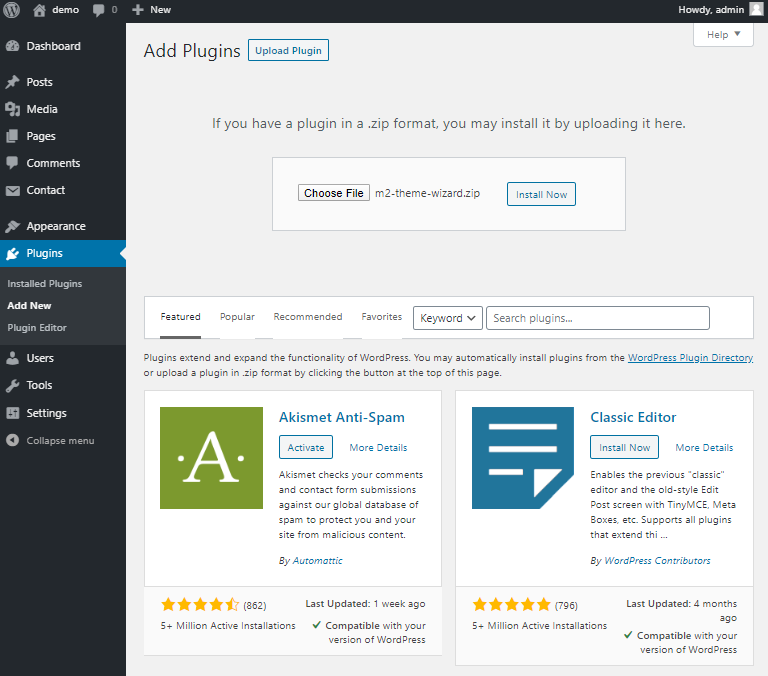Image resolution: width=768 pixels, height=676 pixels.
Task: Click the Tools wrench icon
Action: coord(12,386)
